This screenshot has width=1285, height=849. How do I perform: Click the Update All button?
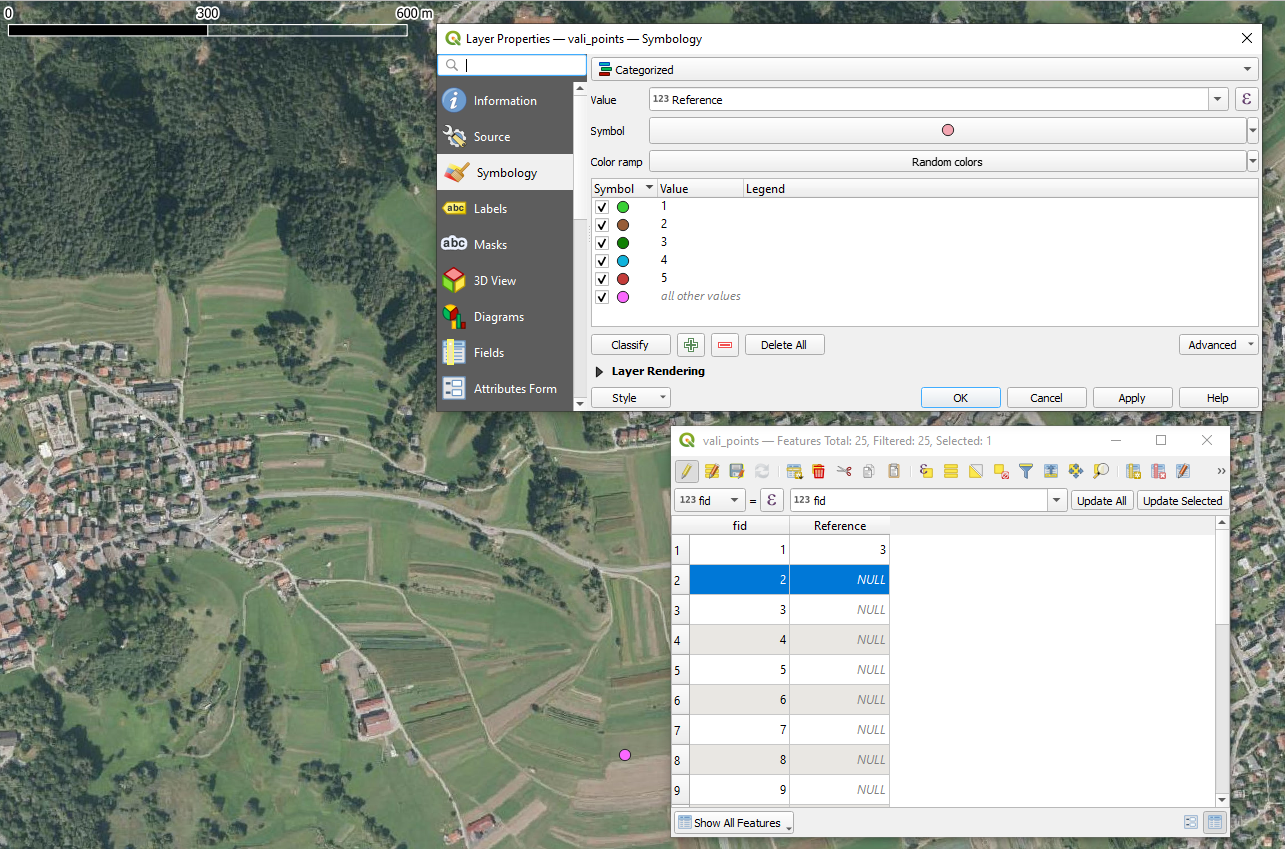1101,501
